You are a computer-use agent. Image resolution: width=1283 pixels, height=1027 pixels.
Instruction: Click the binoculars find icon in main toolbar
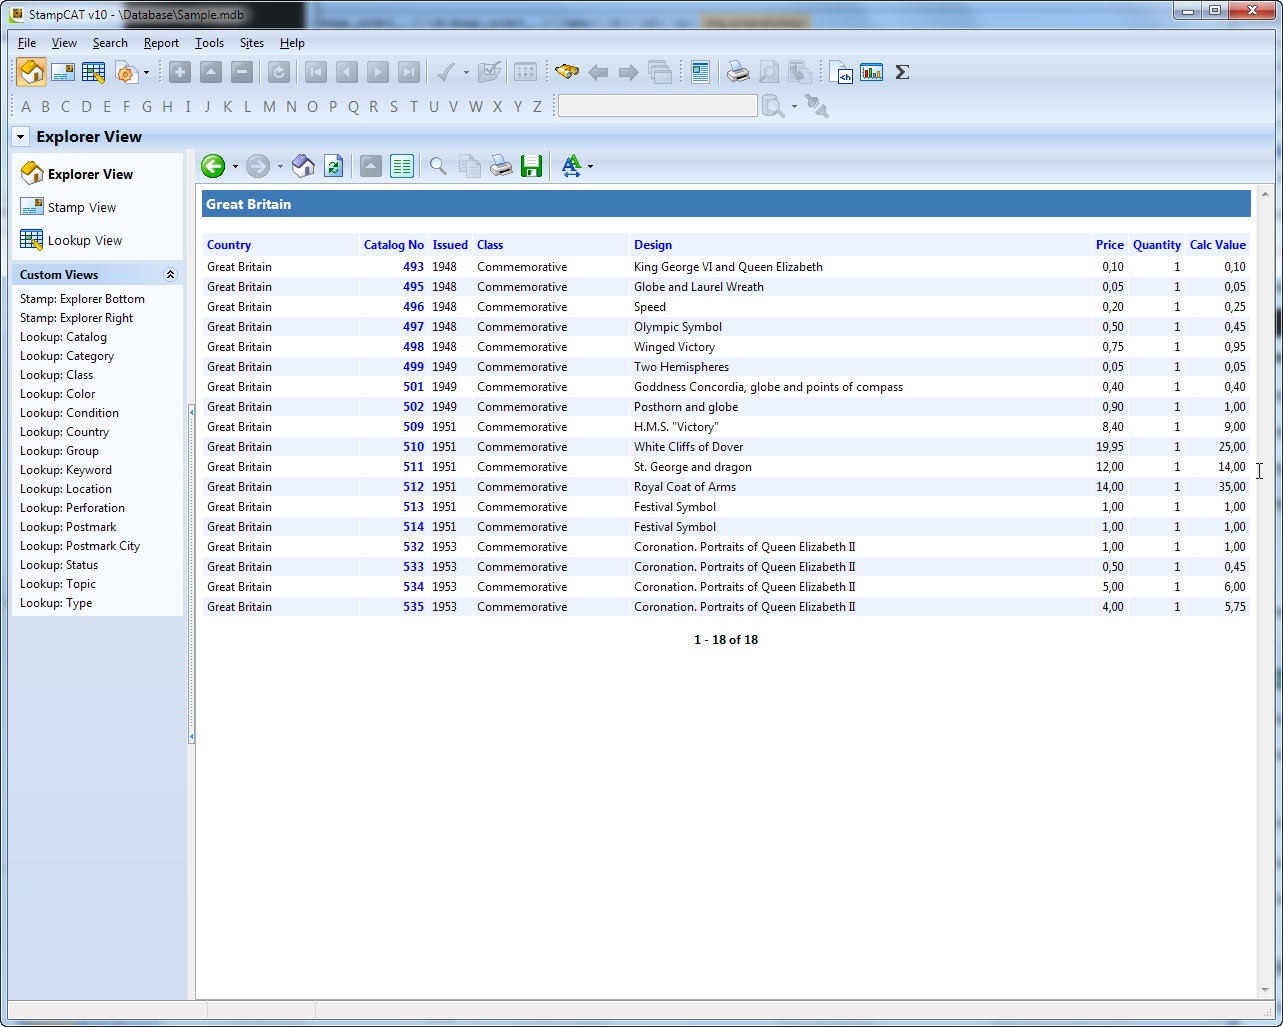coord(567,72)
